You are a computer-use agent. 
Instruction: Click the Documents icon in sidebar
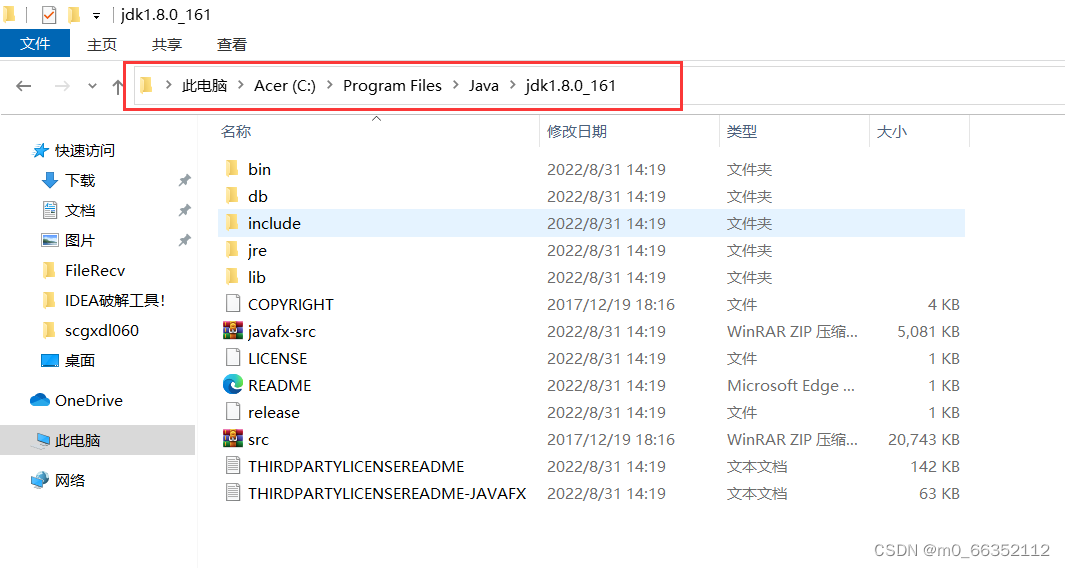pyautogui.click(x=50, y=210)
